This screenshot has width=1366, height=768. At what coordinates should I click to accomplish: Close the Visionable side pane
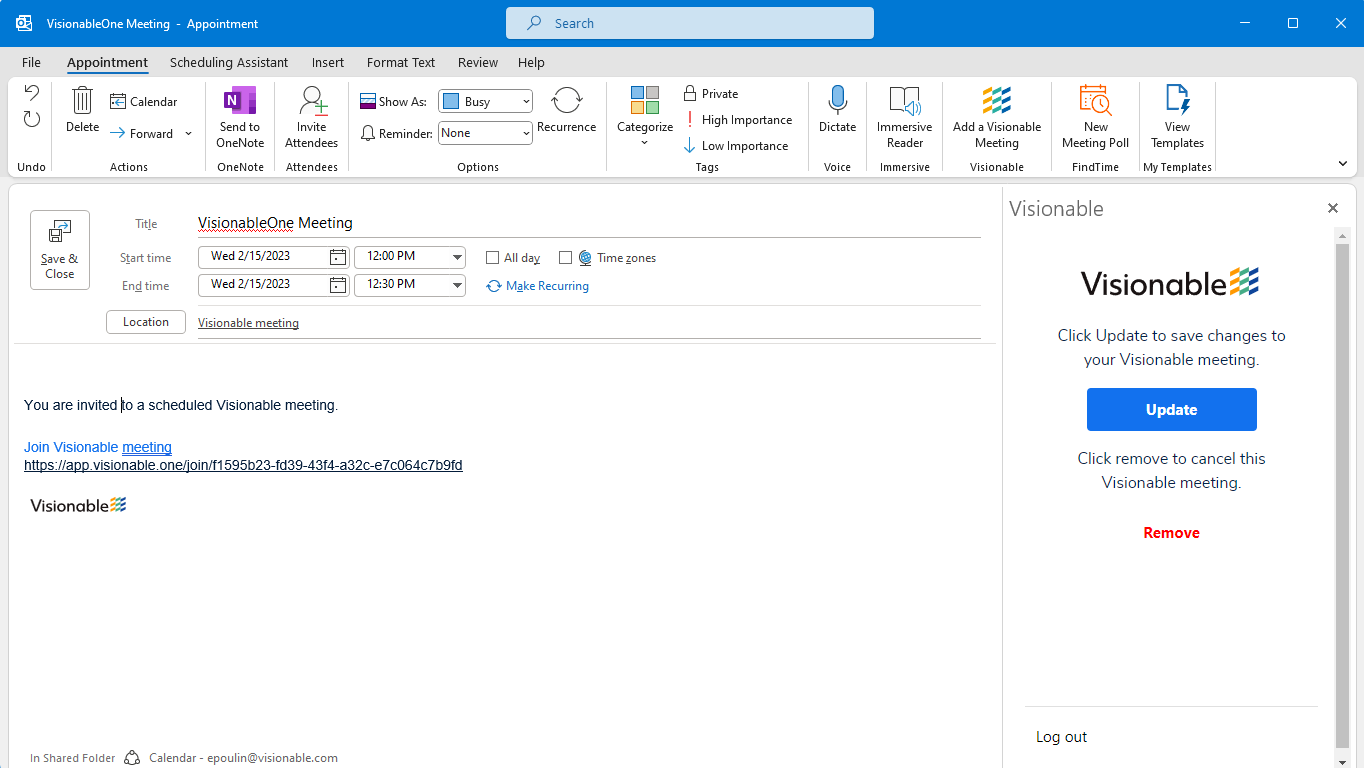1333,208
